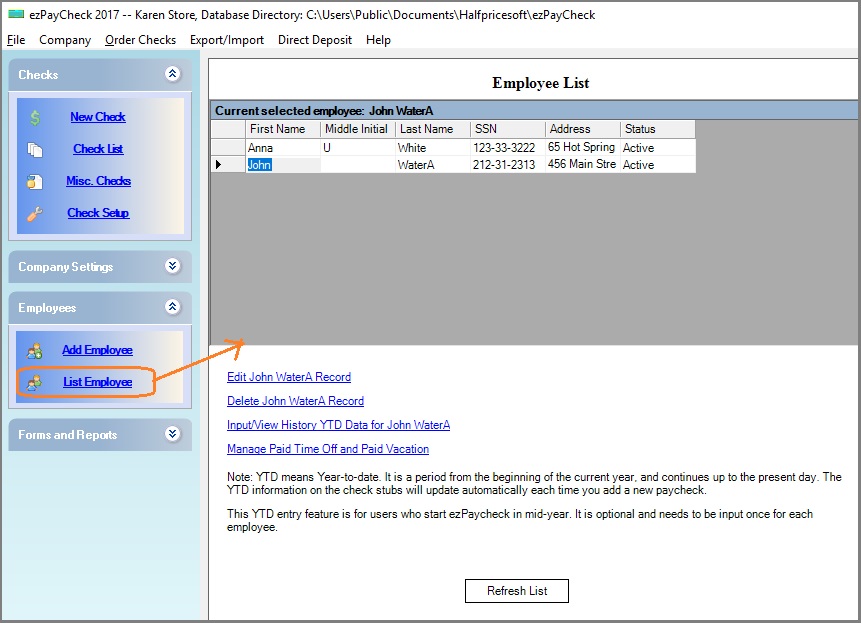Click the ezPayCheck app icon in title bar

click(15, 14)
